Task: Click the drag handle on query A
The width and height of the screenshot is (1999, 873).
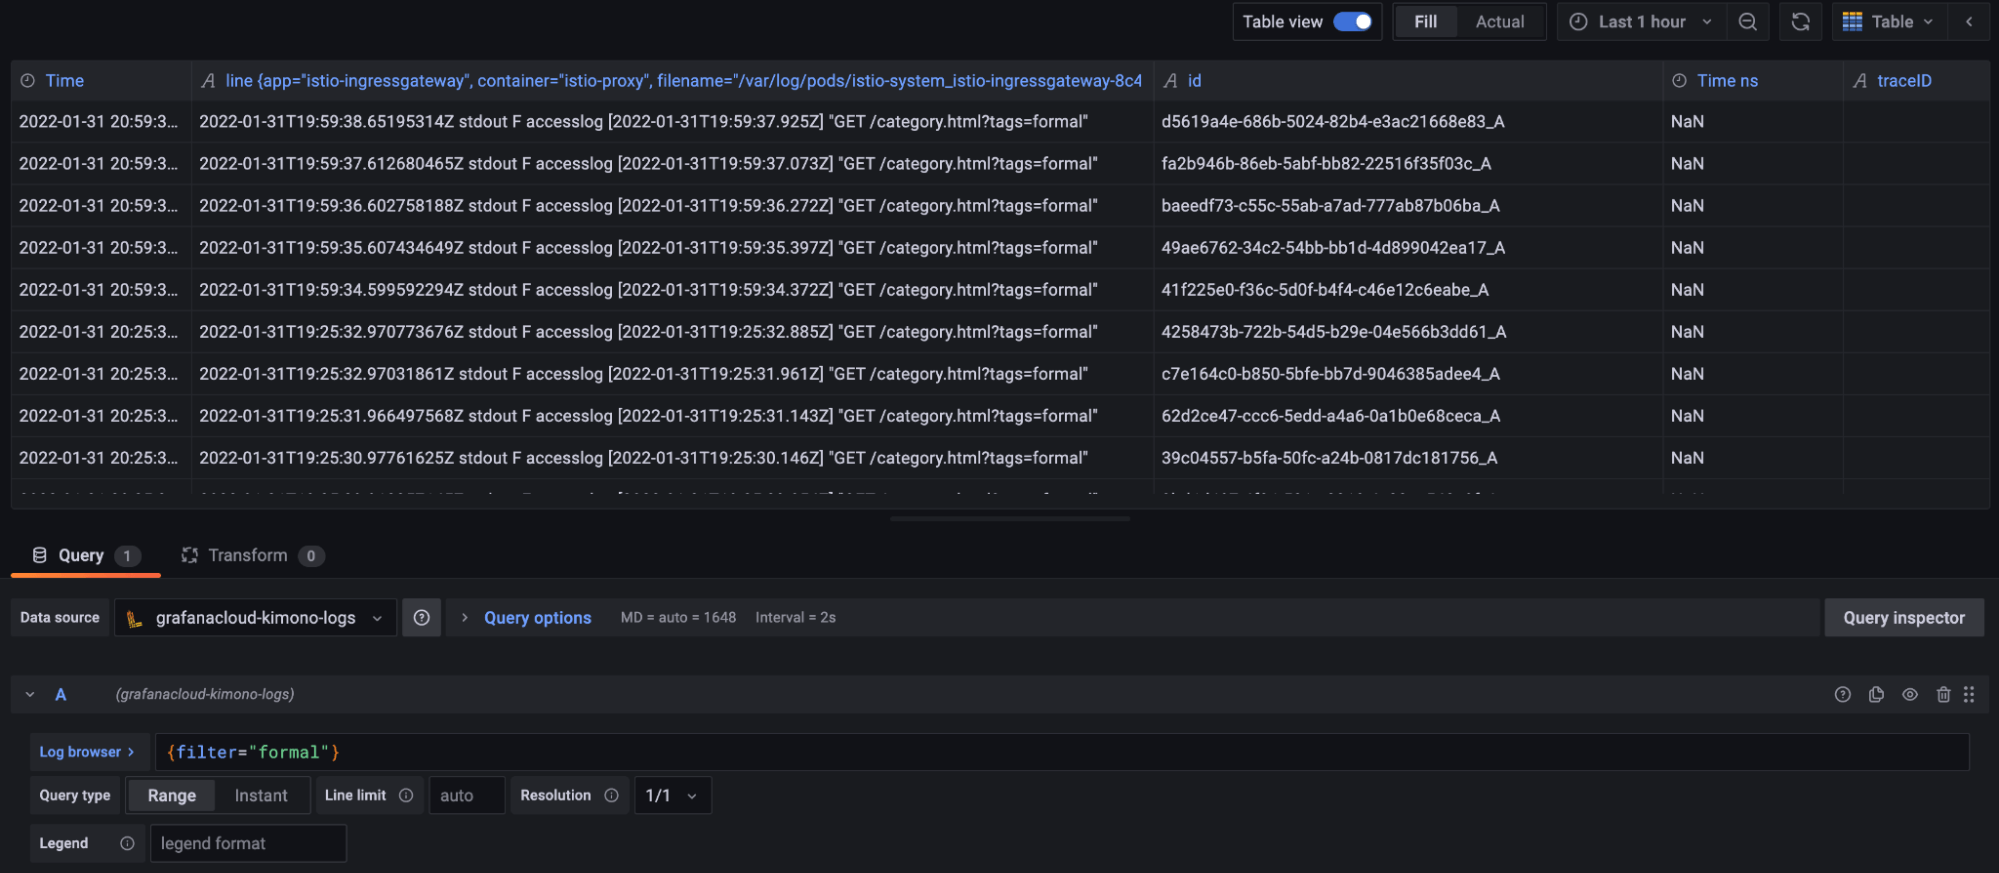Action: (1969, 694)
